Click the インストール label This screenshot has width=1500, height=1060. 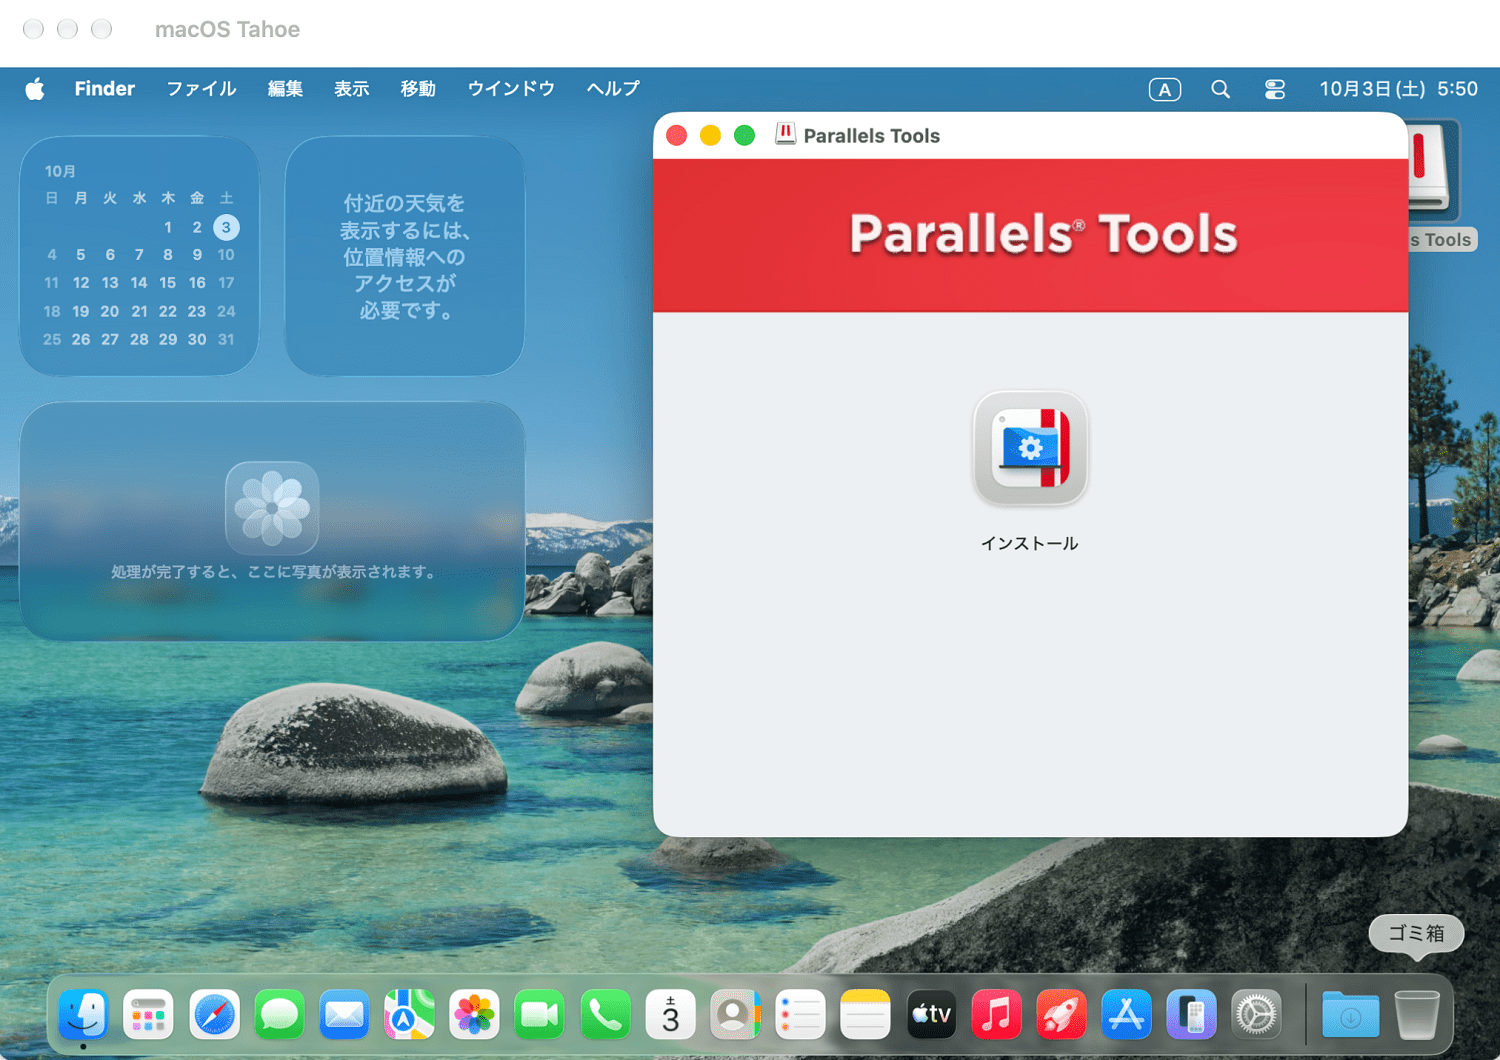[1029, 543]
